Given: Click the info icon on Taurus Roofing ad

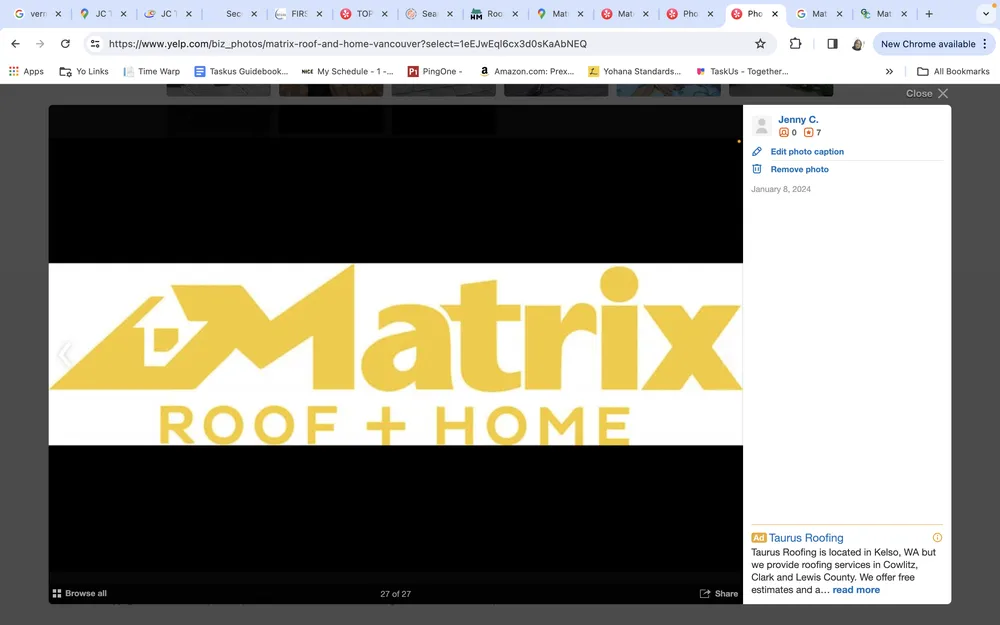Looking at the screenshot, I should pos(937,537).
